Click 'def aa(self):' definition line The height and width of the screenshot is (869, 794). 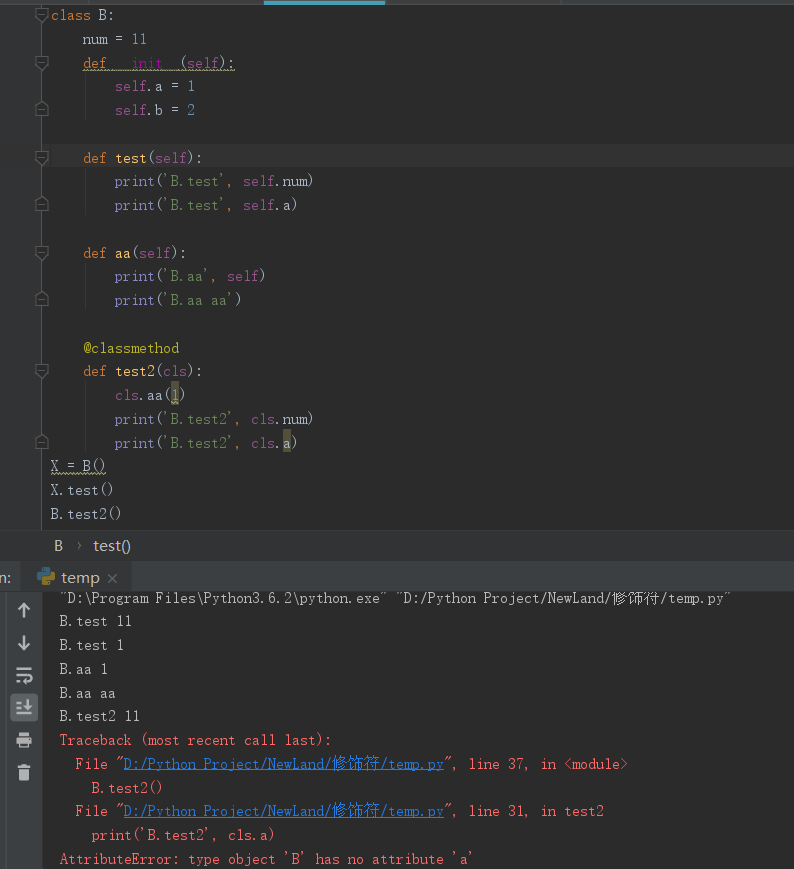(135, 253)
